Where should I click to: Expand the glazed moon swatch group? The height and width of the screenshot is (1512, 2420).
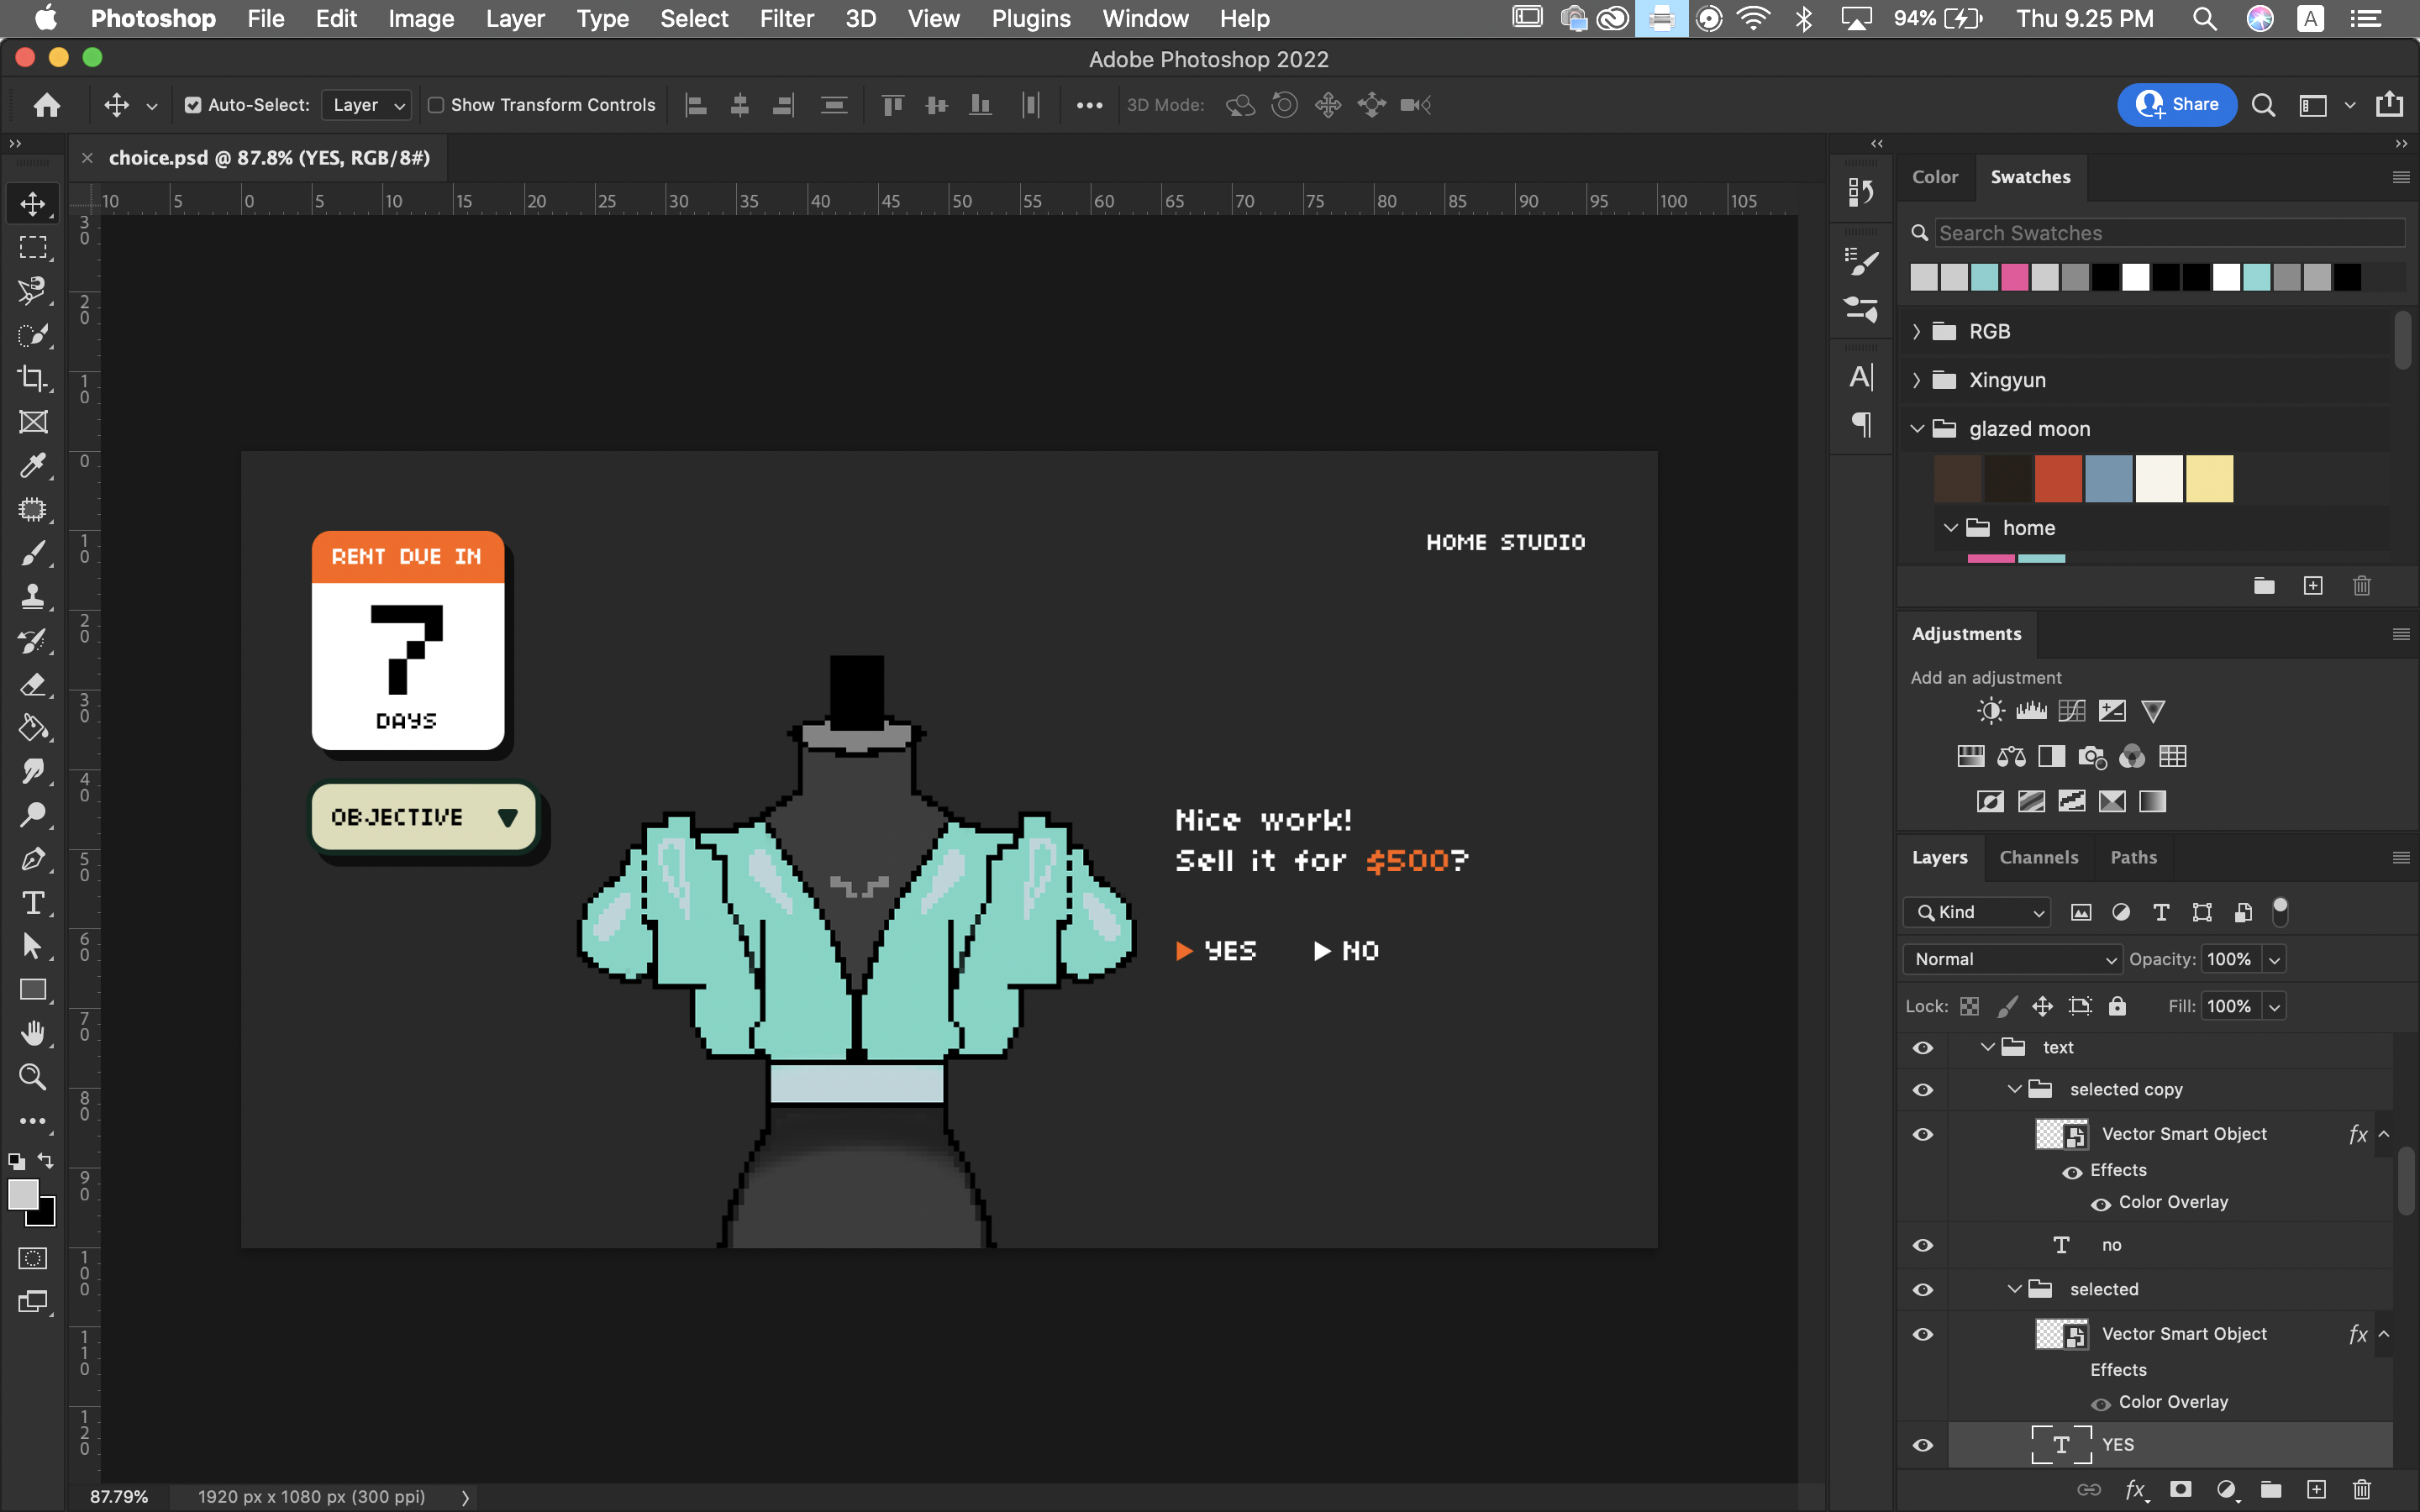point(1917,428)
